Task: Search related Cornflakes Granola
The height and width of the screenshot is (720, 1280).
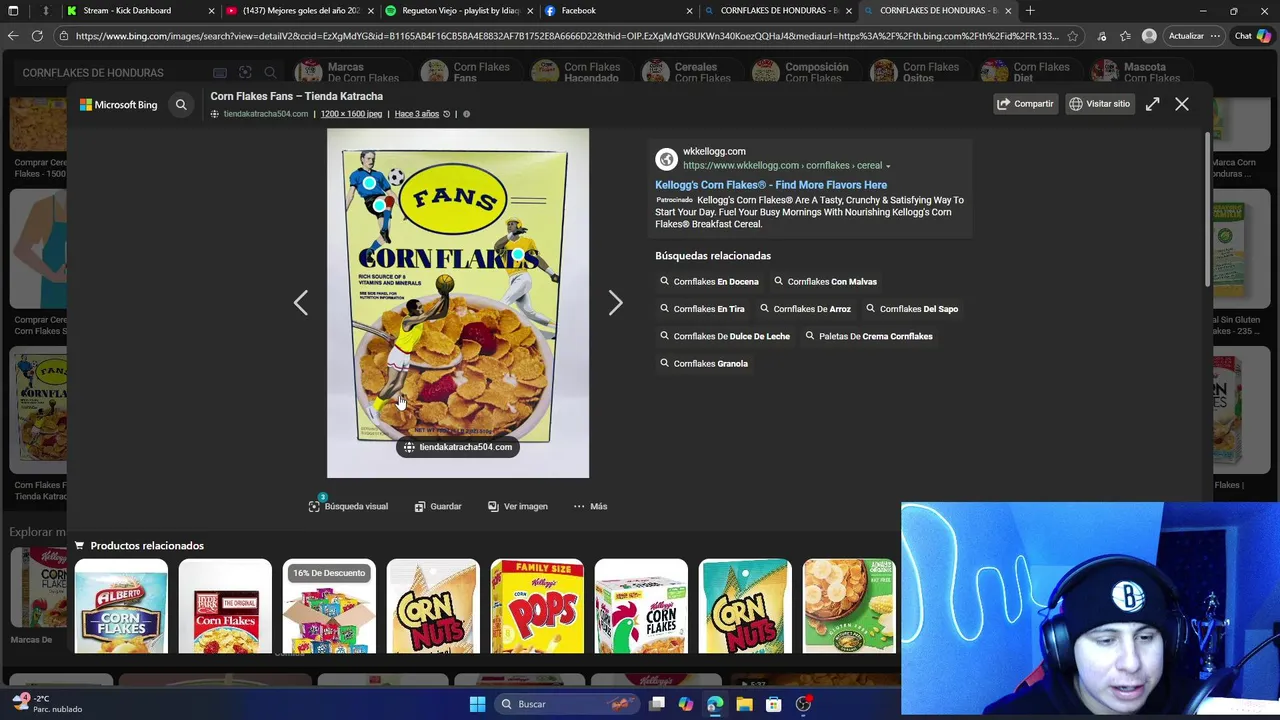Action: [x=704, y=364]
